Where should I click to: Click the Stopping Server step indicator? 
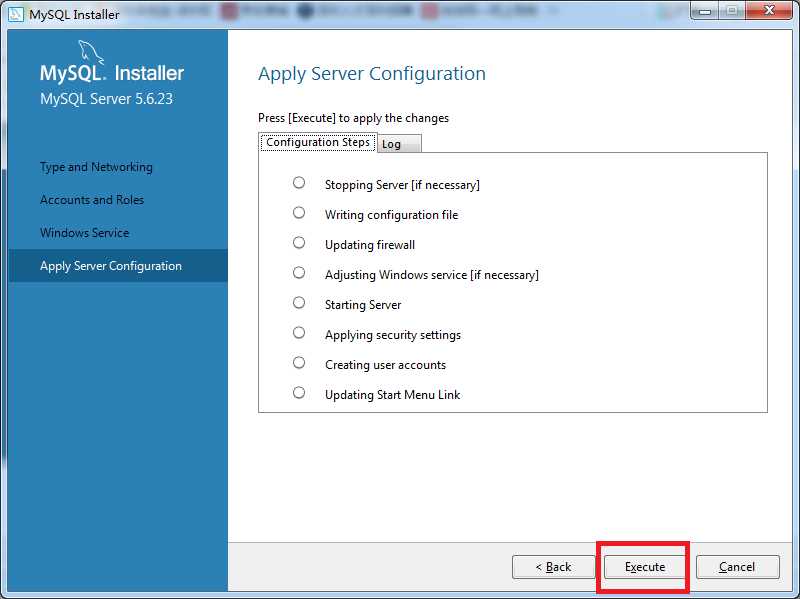pyautogui.click(x=299, y=183)
